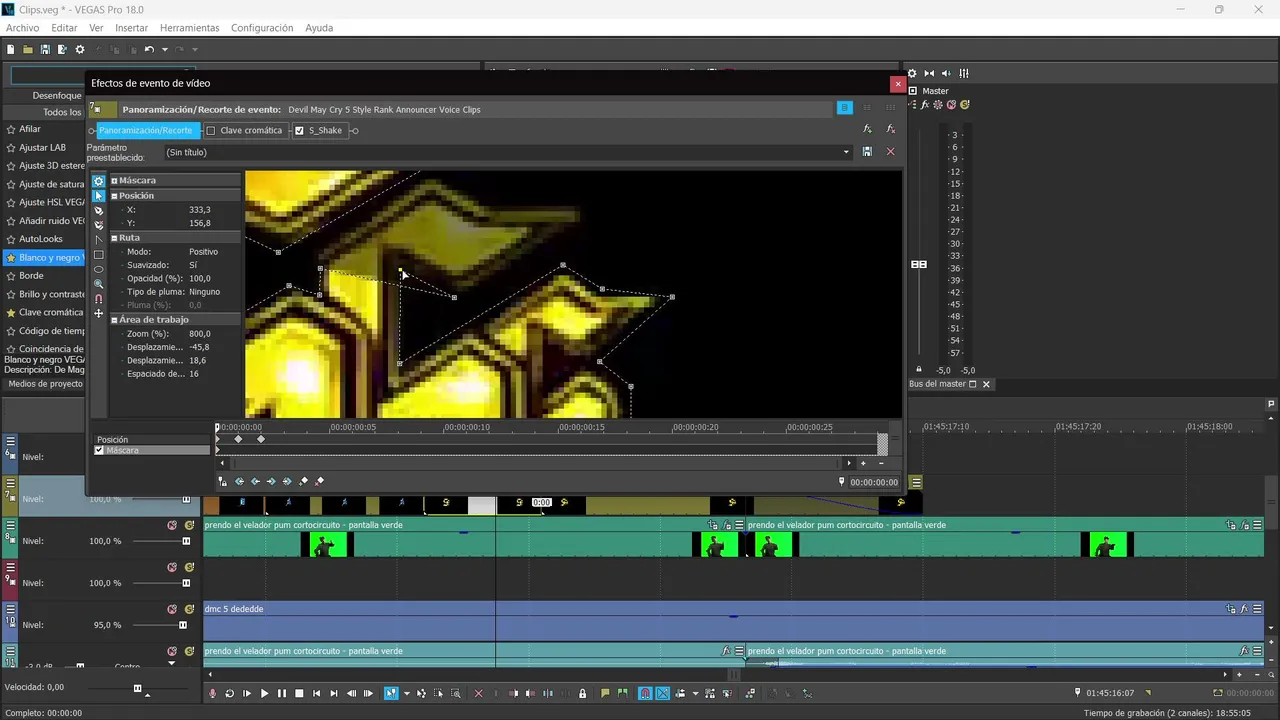1280x720 pixels.
Task: Click the move freely cross-arrow tool
Action: [x=99, y=314]
